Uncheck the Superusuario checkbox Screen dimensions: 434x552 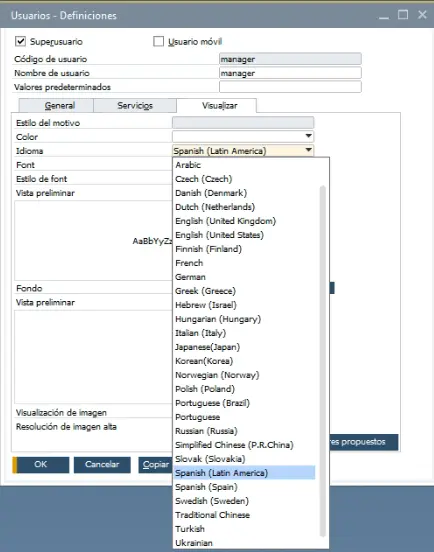(x=20, y=41)
